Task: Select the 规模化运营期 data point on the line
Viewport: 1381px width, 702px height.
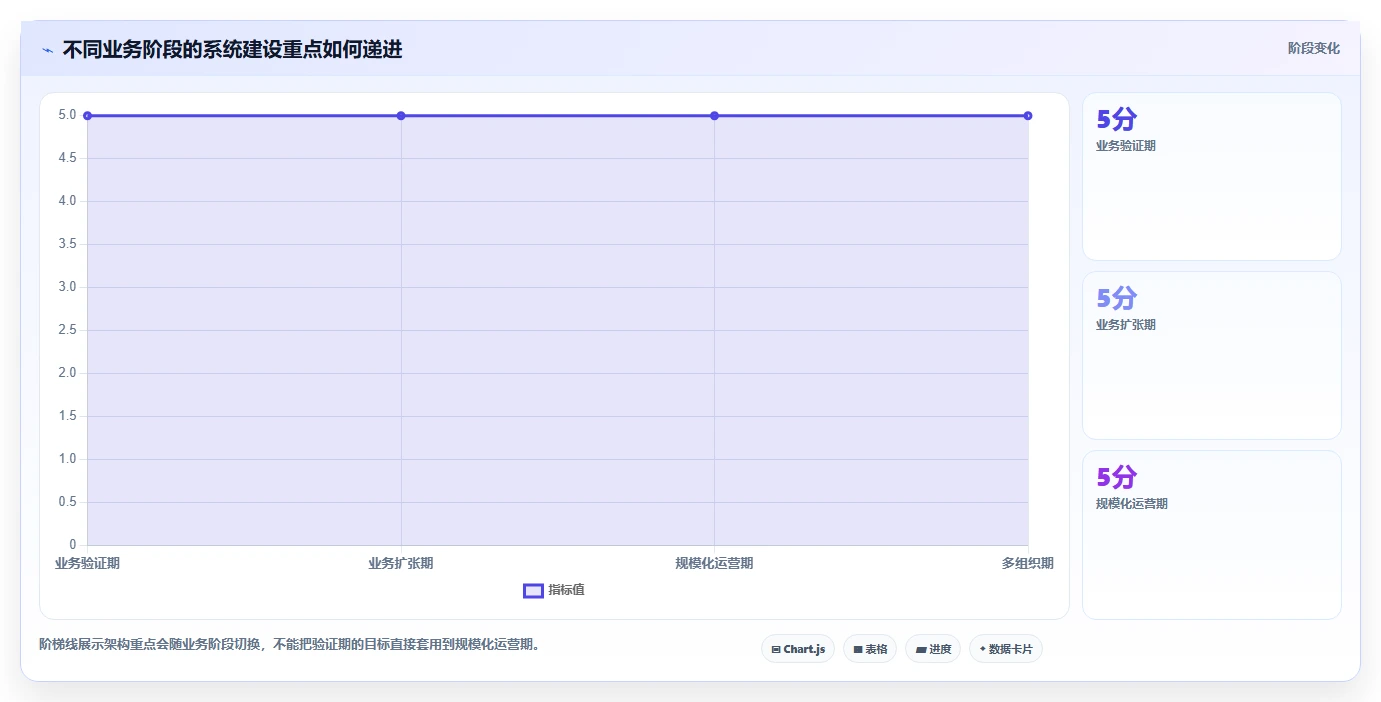Action: [x=714, y=116]
